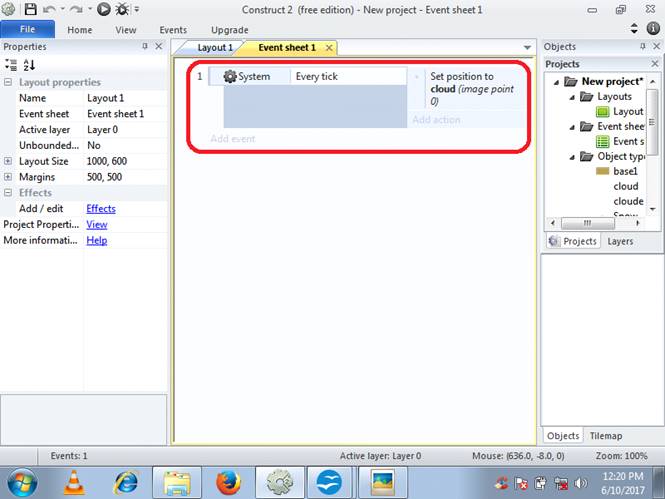Pin the Objects panel
This screenshot has height=499, width=665.
click(x=643, y=46)
